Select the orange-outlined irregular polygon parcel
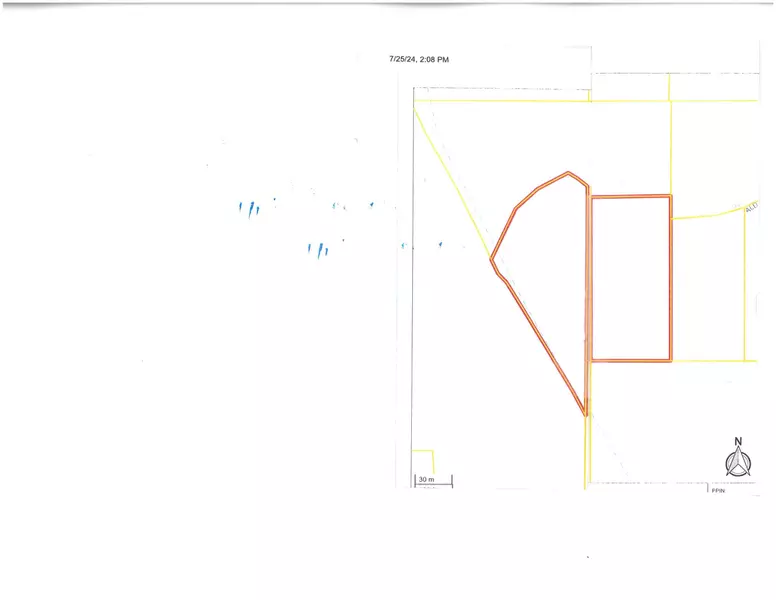776x600 pixels. click(x=545, y=270)
